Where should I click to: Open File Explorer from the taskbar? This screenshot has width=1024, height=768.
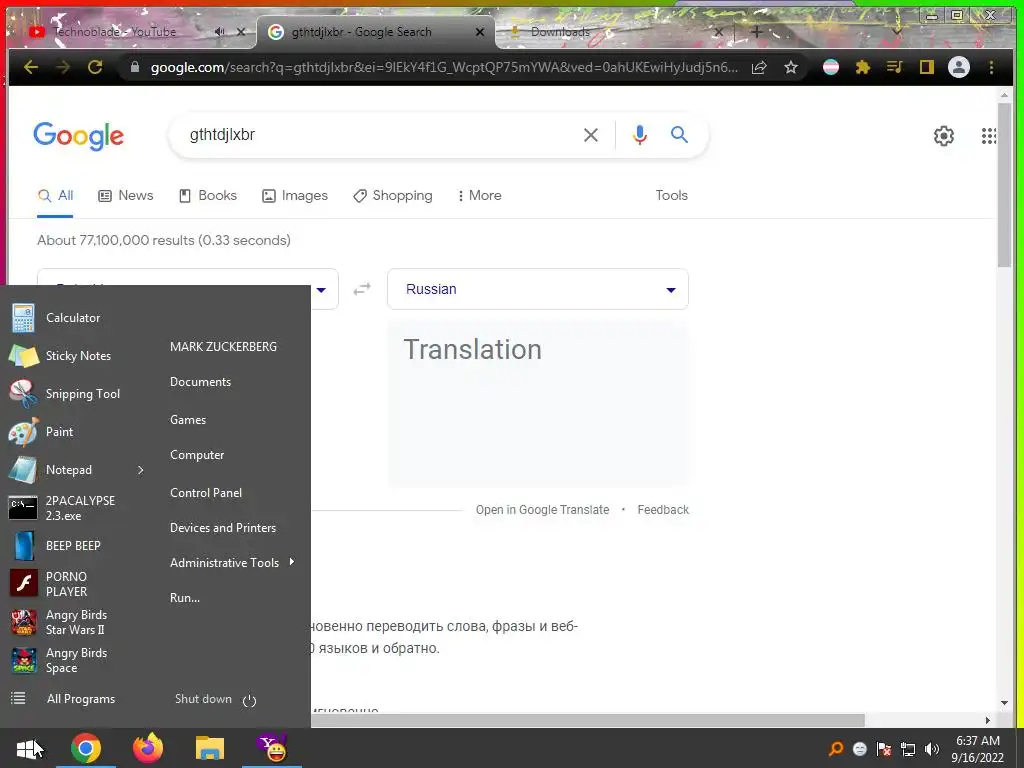[x=210, y=749]
